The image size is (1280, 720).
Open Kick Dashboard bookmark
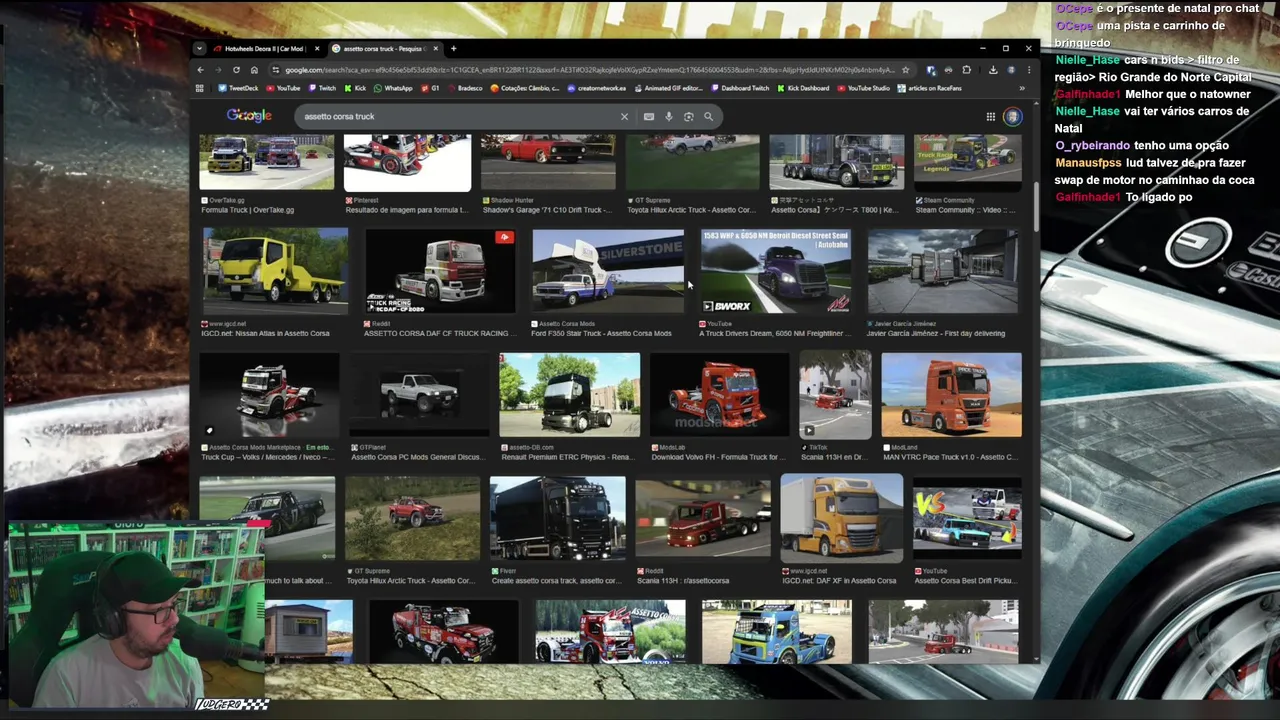point(803,88)
